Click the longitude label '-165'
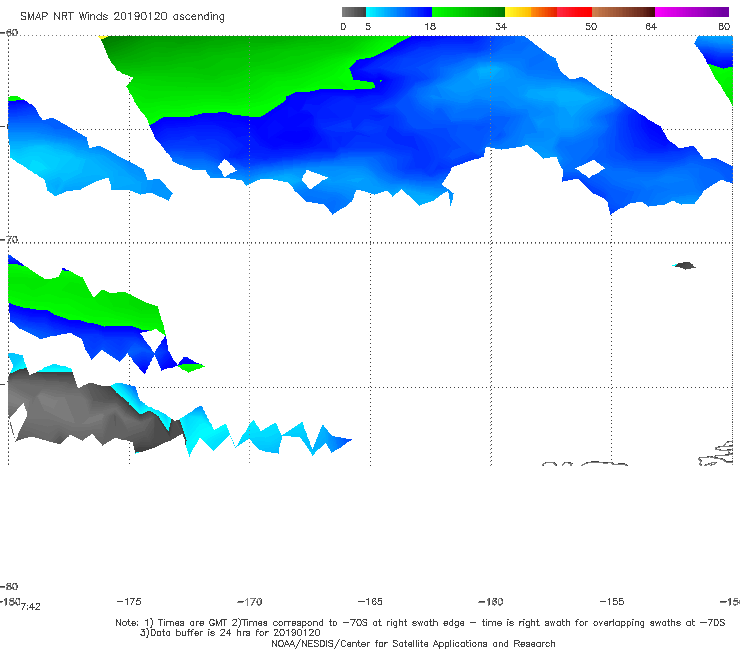Screen dimensions: 740x650 [x=370, y=601]
